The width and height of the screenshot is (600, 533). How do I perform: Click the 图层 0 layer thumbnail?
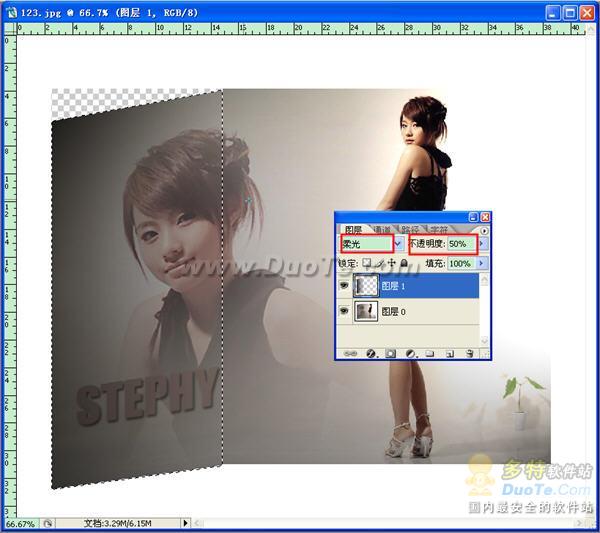click(x=366, y=311)
